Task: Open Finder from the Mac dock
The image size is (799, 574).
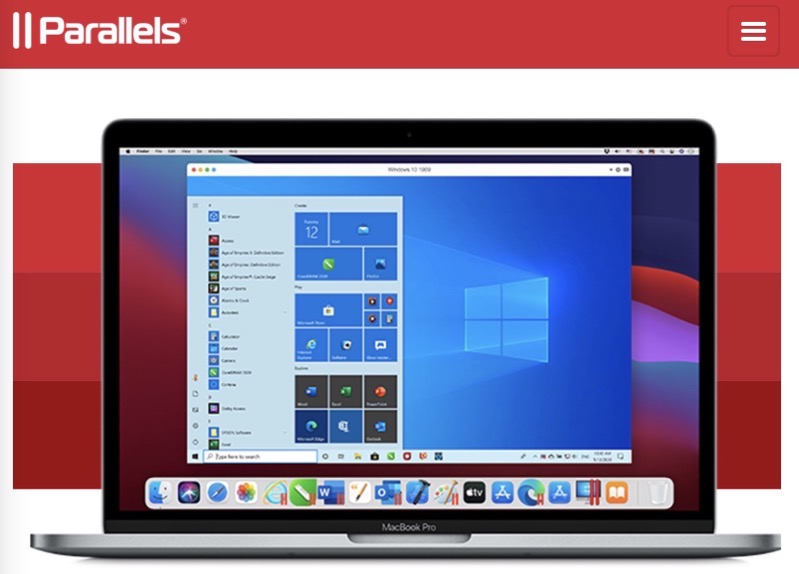Action: [x=160, y=493]
